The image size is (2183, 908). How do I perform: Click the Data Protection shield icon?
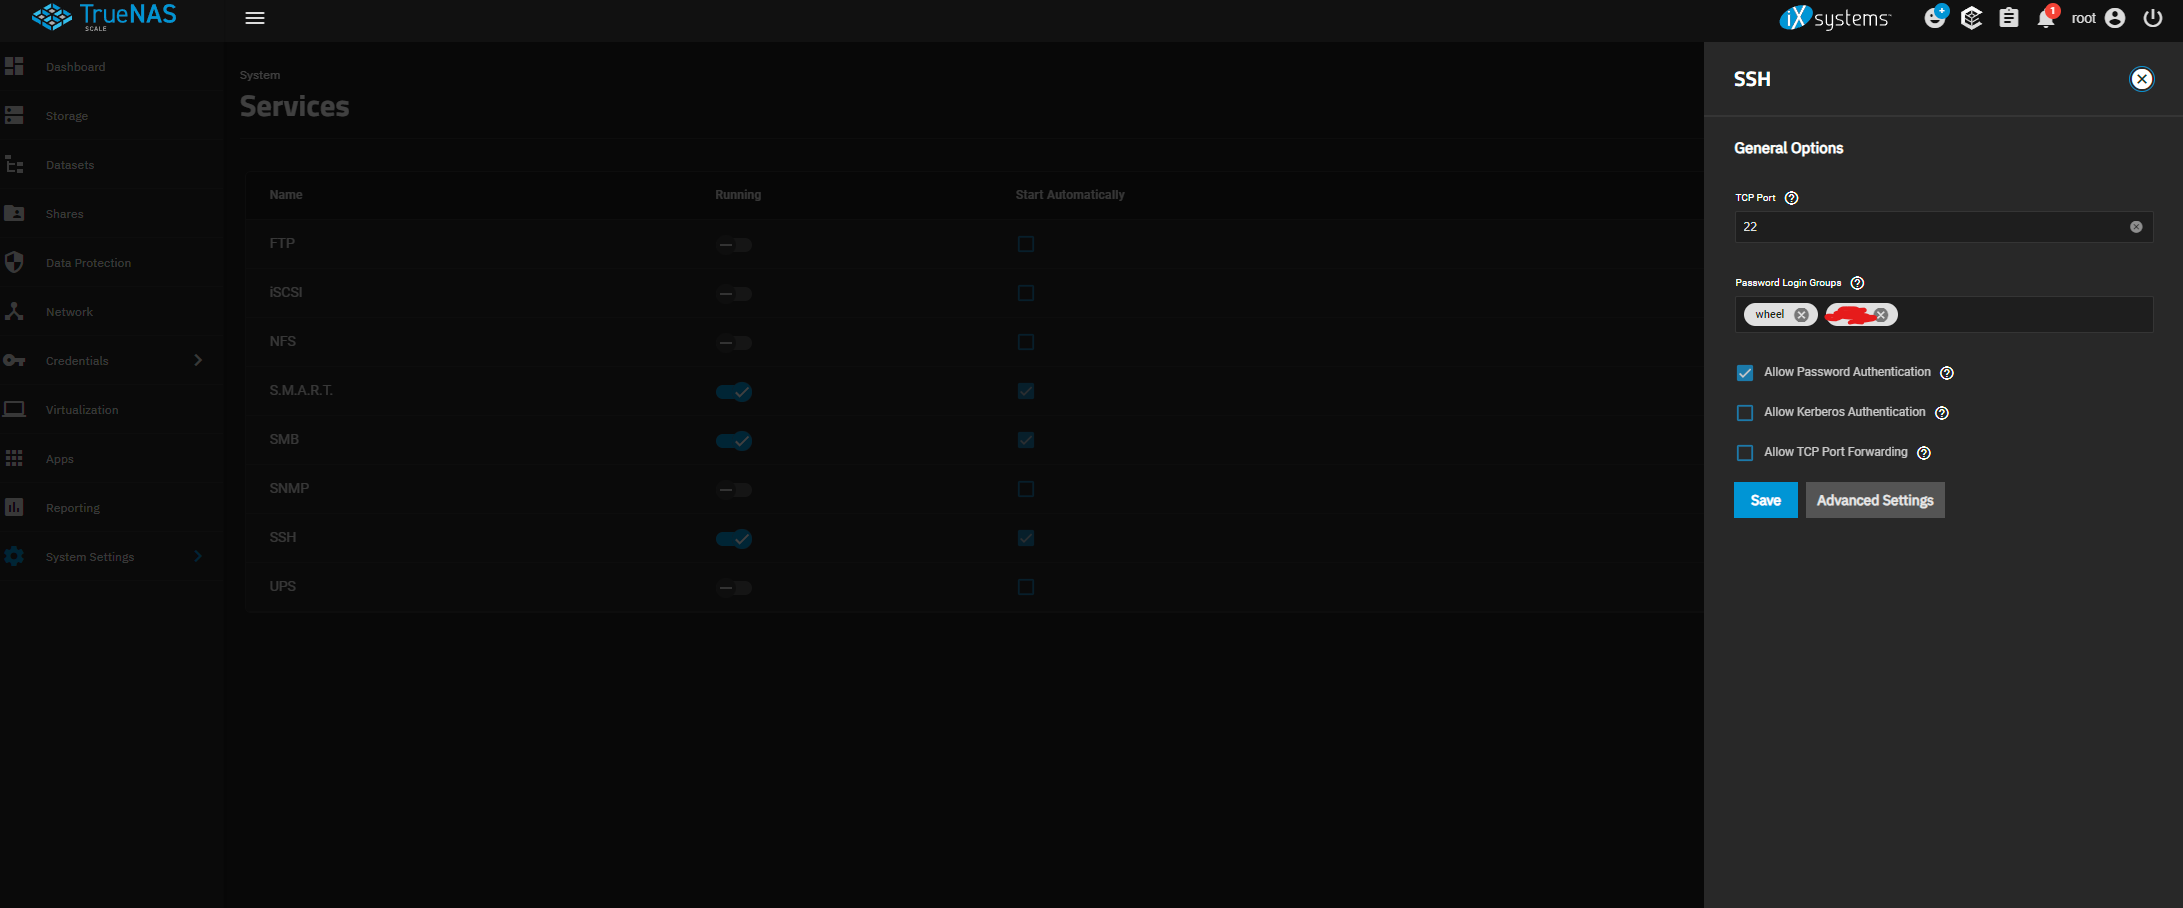[14, 262]
